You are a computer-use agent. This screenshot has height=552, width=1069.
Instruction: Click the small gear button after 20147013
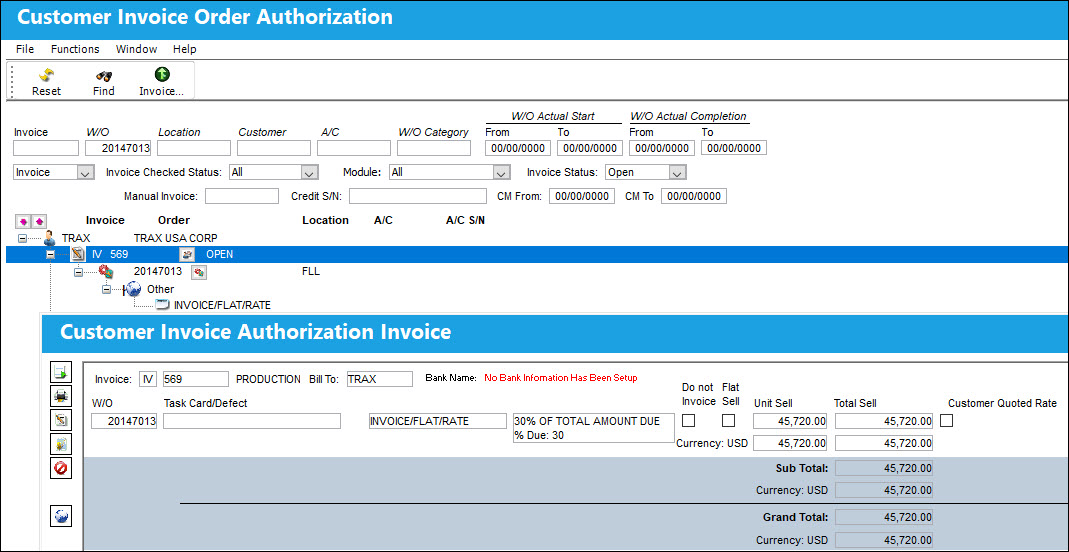(198, 272)
